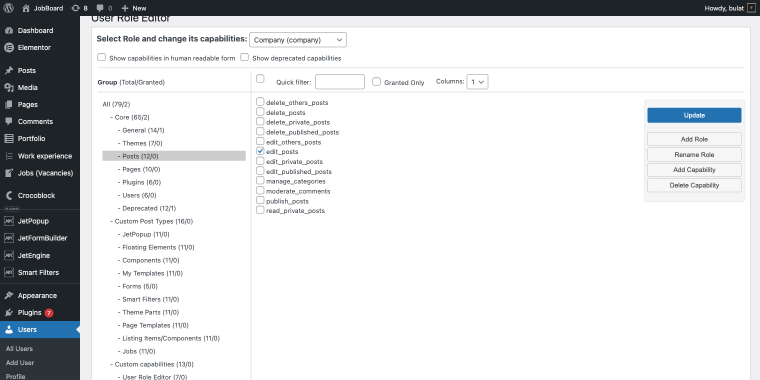Screen dimensions: 760x380
Task: Click the Posts pin icon in sidebar
Action: point(9,70)
